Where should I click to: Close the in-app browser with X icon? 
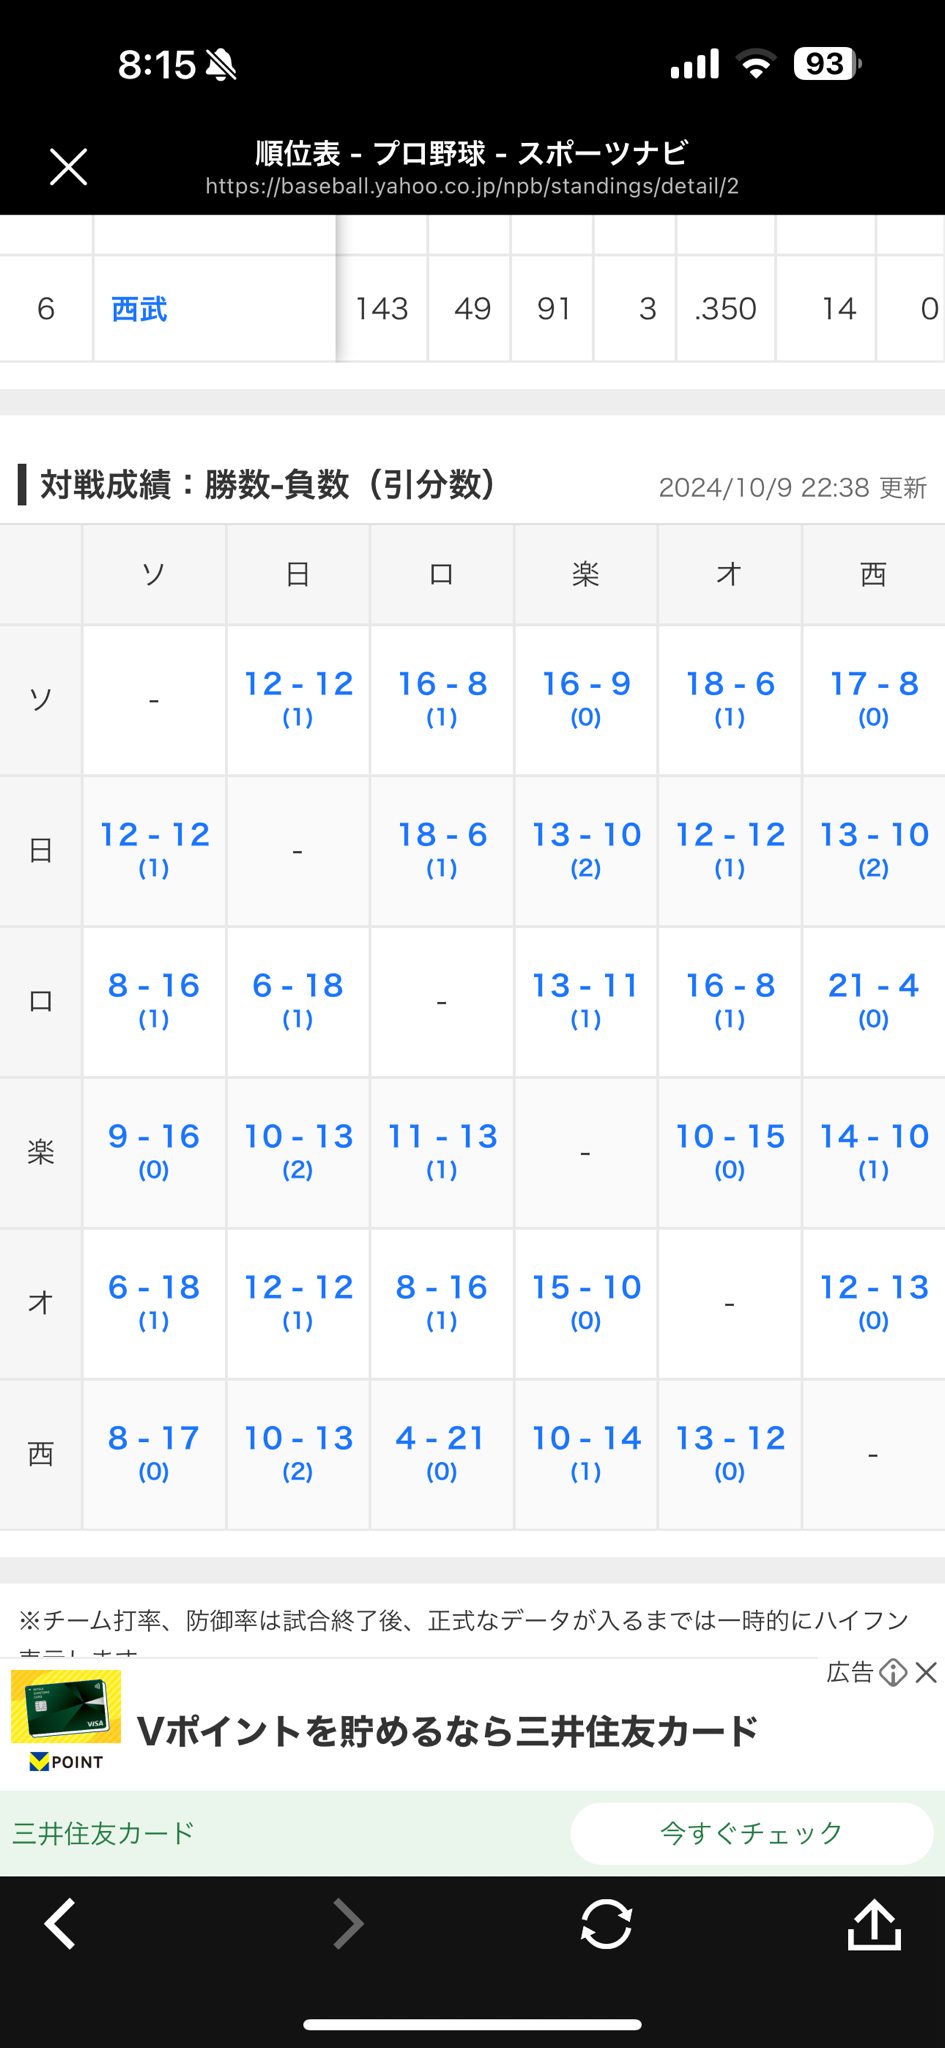pos(68,167)
